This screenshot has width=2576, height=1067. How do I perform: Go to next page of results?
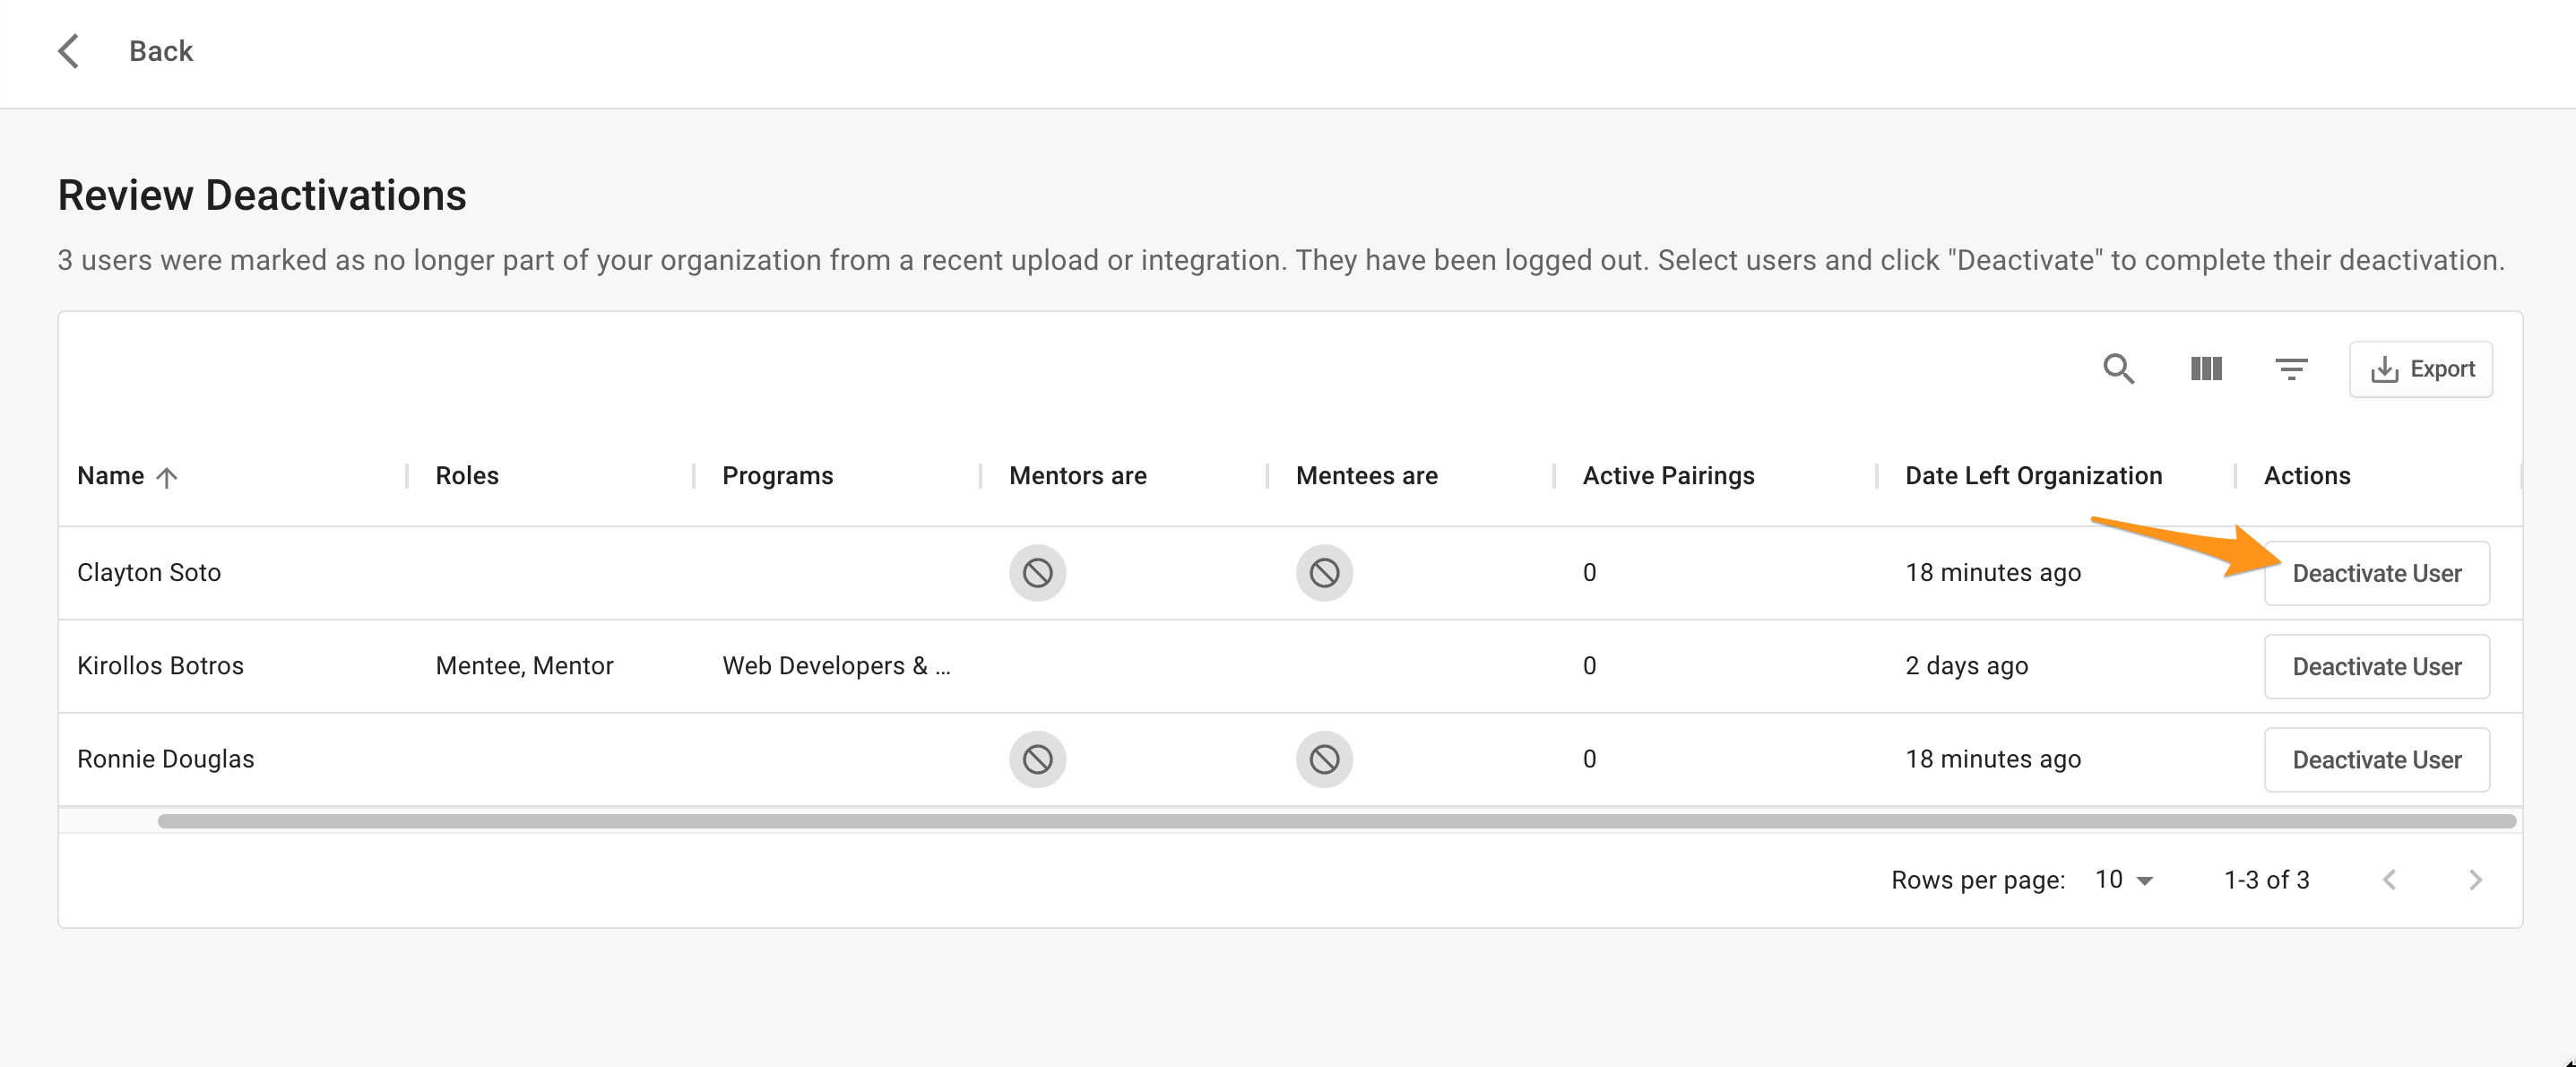tap(2475, 880)
